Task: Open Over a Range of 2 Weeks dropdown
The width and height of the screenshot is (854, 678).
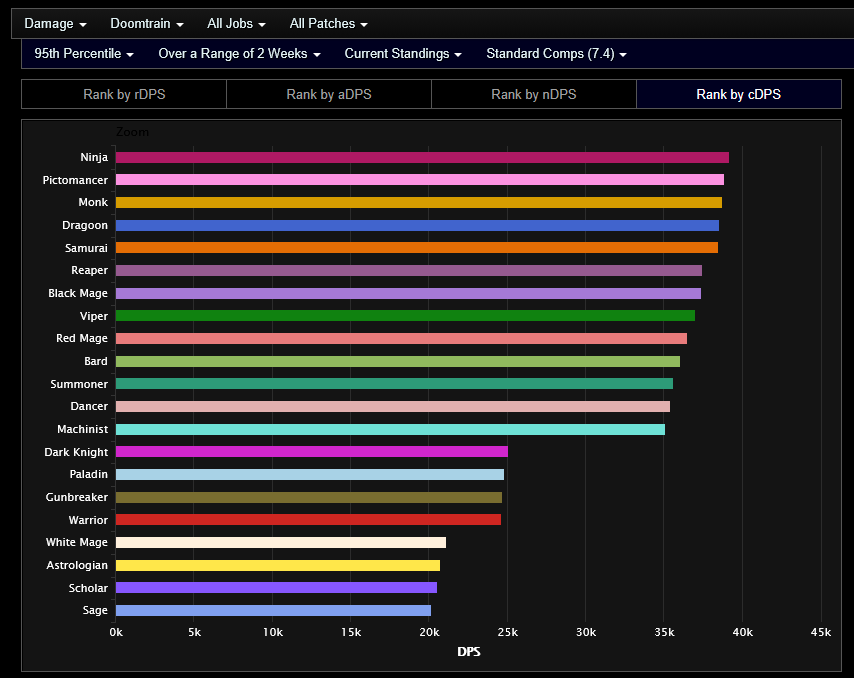Action: click(x=239, y=53)
